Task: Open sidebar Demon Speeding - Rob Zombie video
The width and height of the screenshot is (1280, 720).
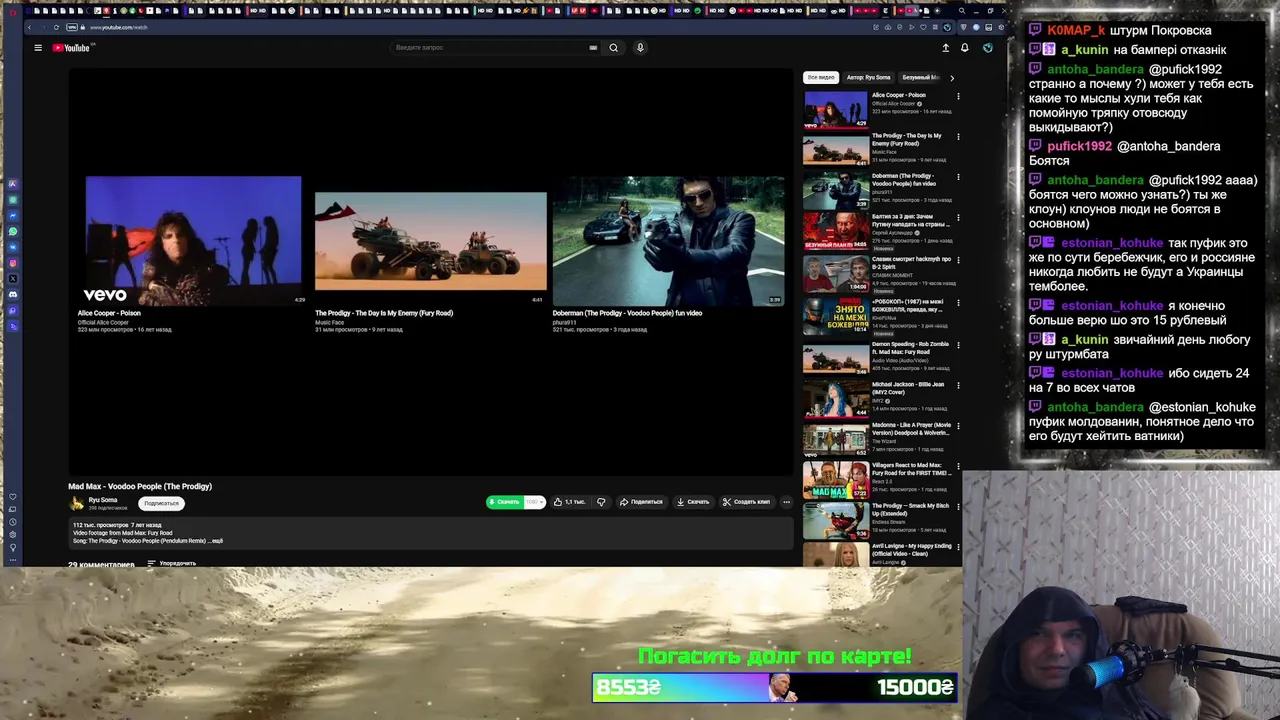Action: (836, 357)
